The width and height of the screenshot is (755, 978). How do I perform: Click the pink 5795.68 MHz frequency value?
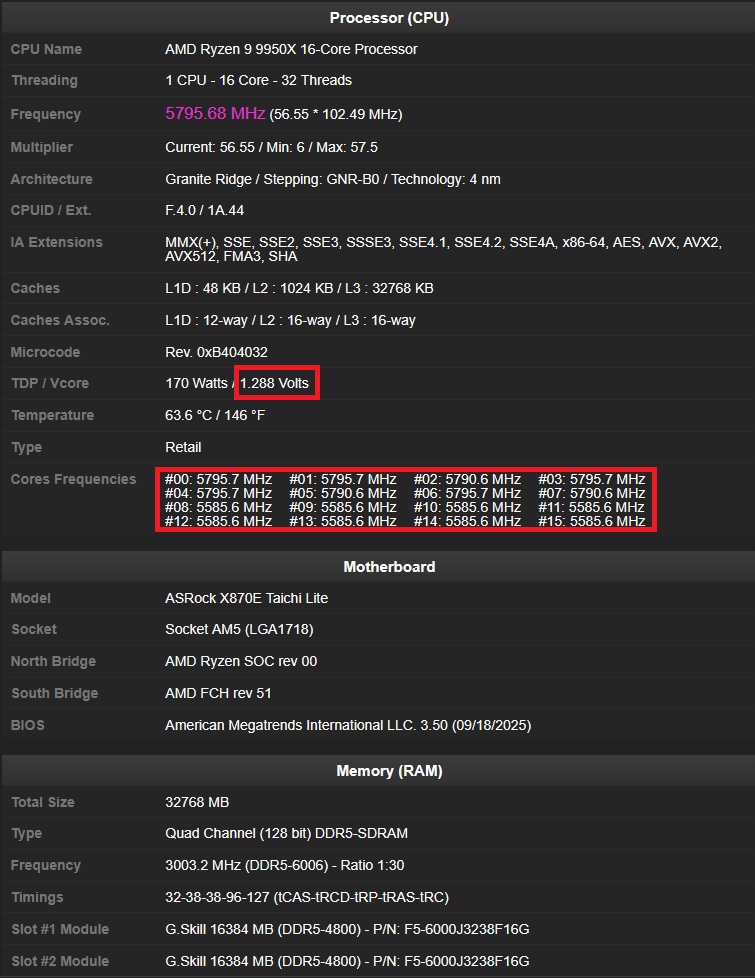click(215, 114)
